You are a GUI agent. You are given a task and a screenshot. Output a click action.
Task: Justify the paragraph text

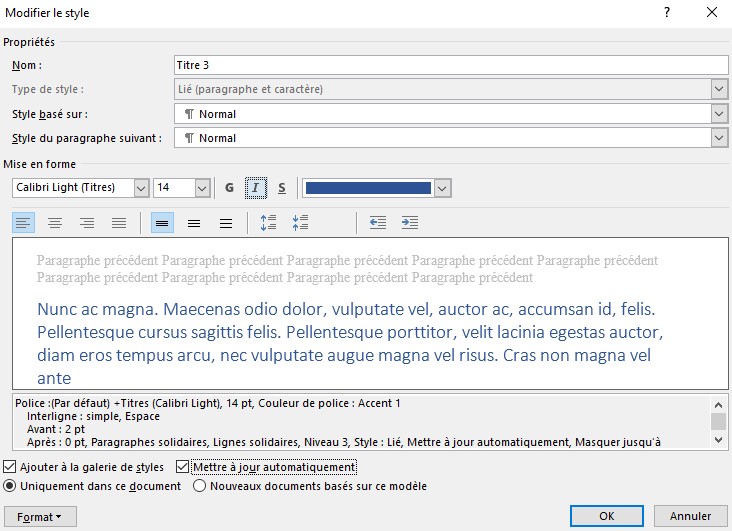click(119, 223)
